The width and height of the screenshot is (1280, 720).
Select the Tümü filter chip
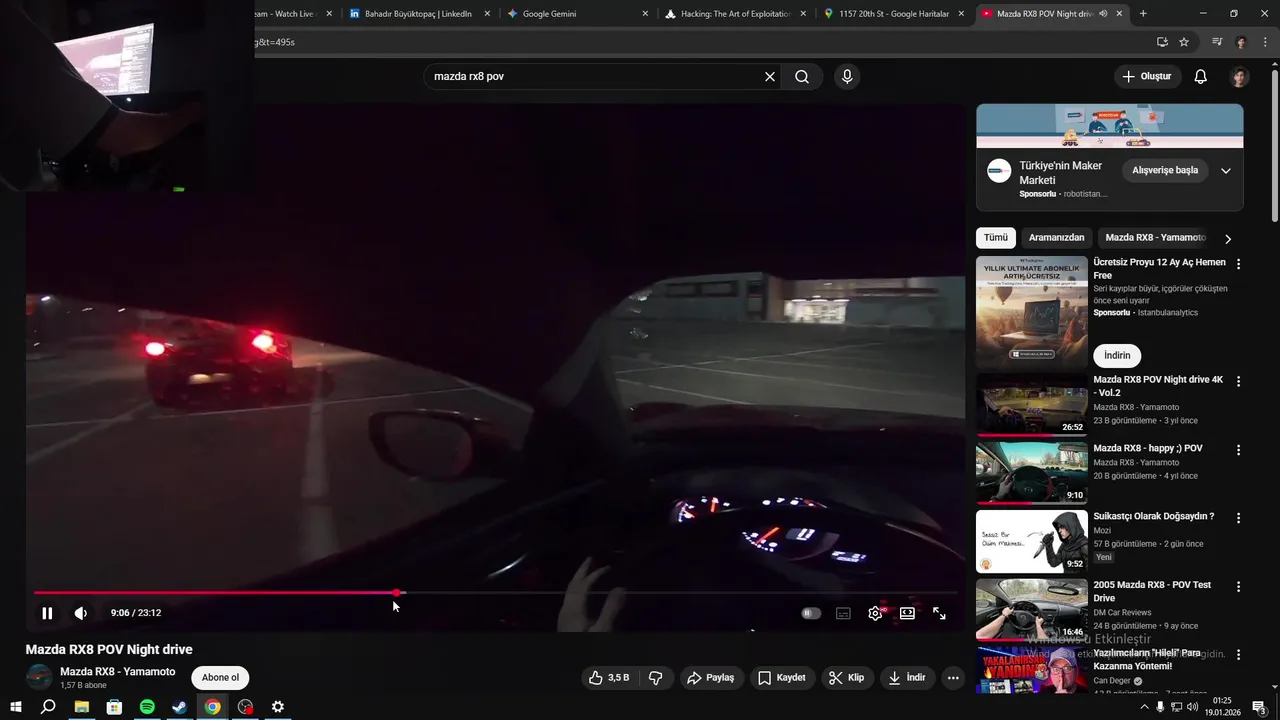pyautogui.click(x=996, y=238)
